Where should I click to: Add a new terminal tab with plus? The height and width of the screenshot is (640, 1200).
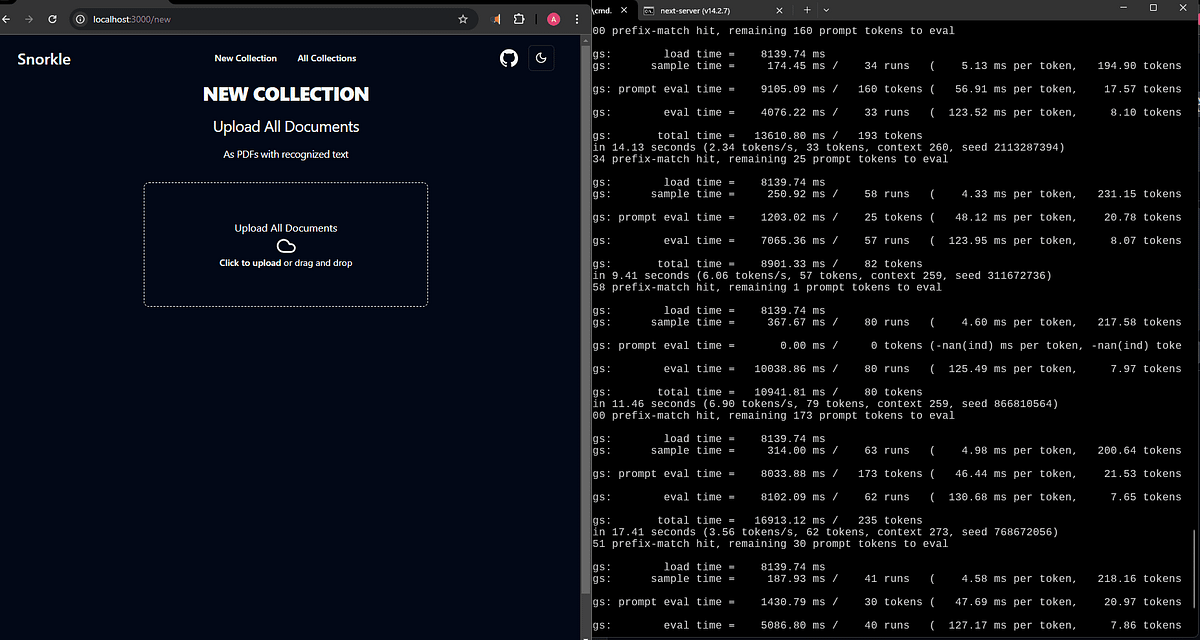pyautogui.click(x=807, y=9)
